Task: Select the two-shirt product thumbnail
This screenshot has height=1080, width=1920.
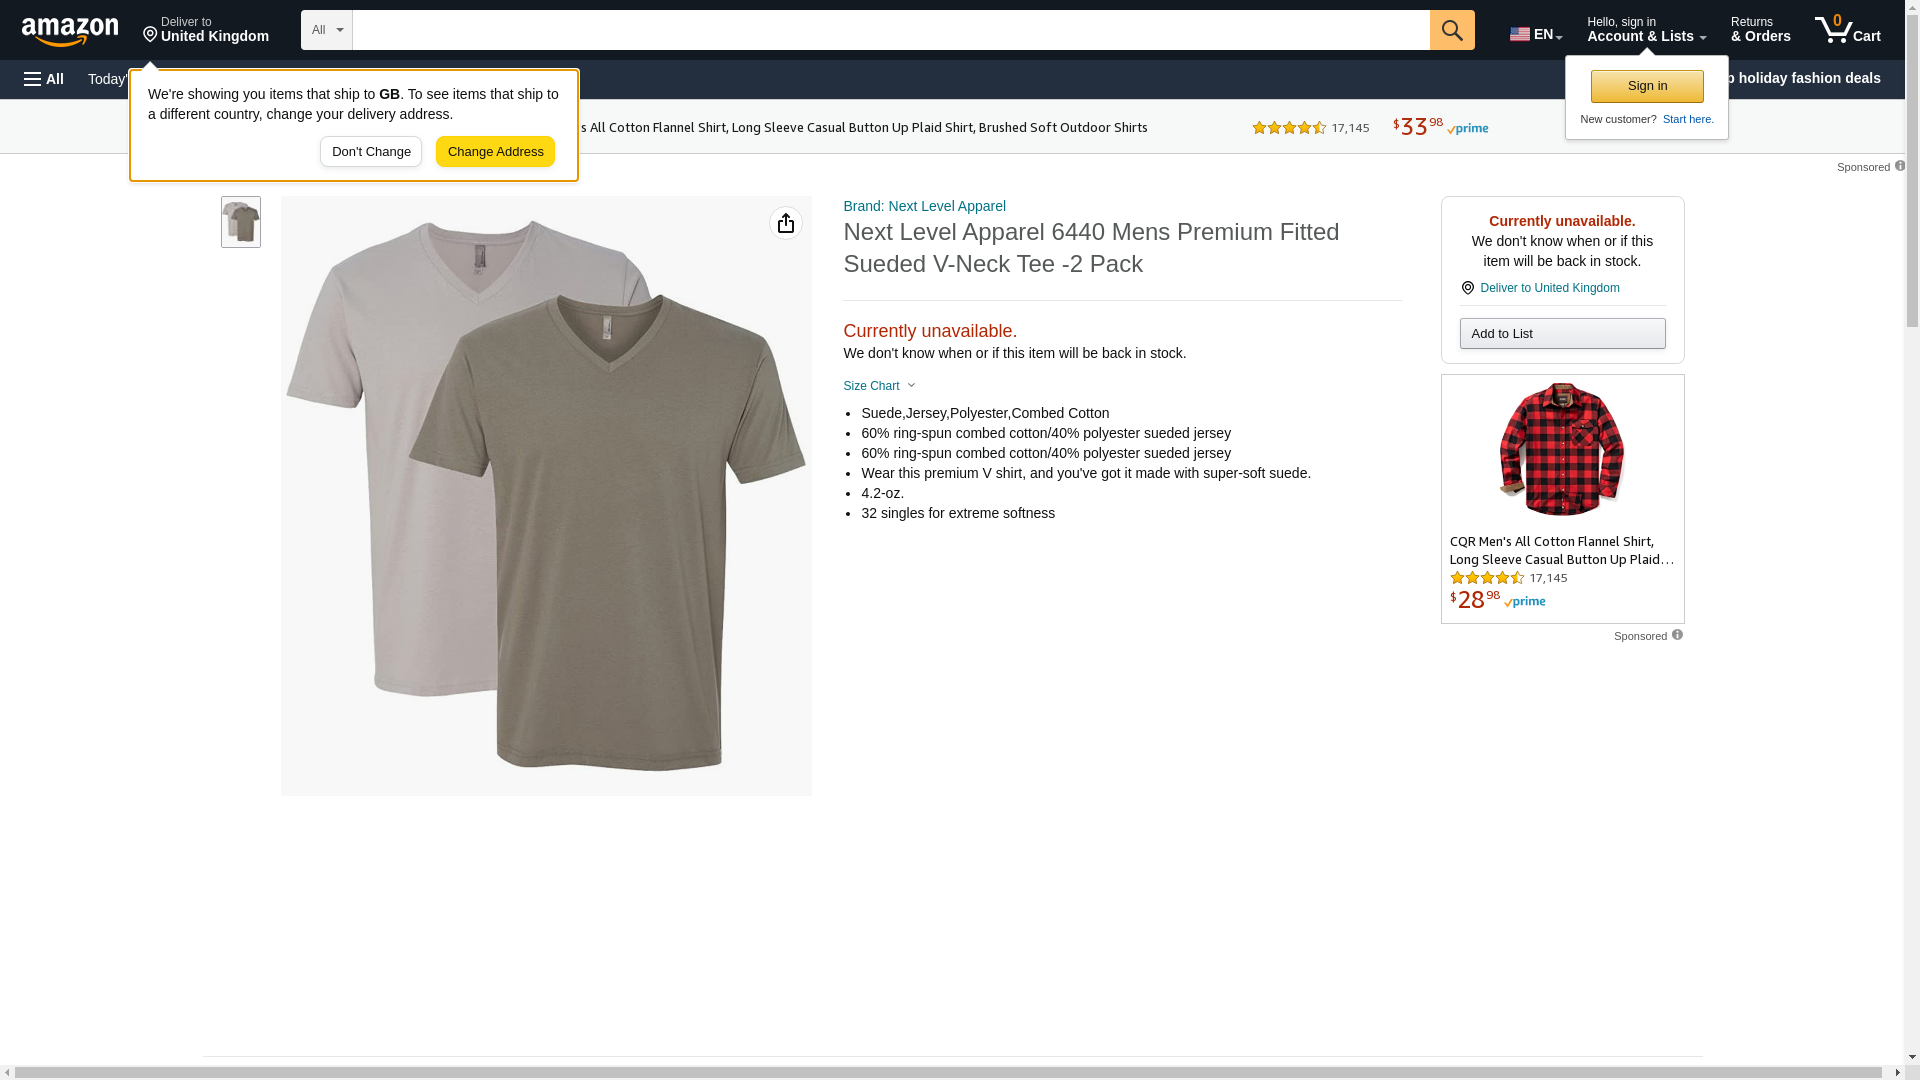Action: point(241,222)
